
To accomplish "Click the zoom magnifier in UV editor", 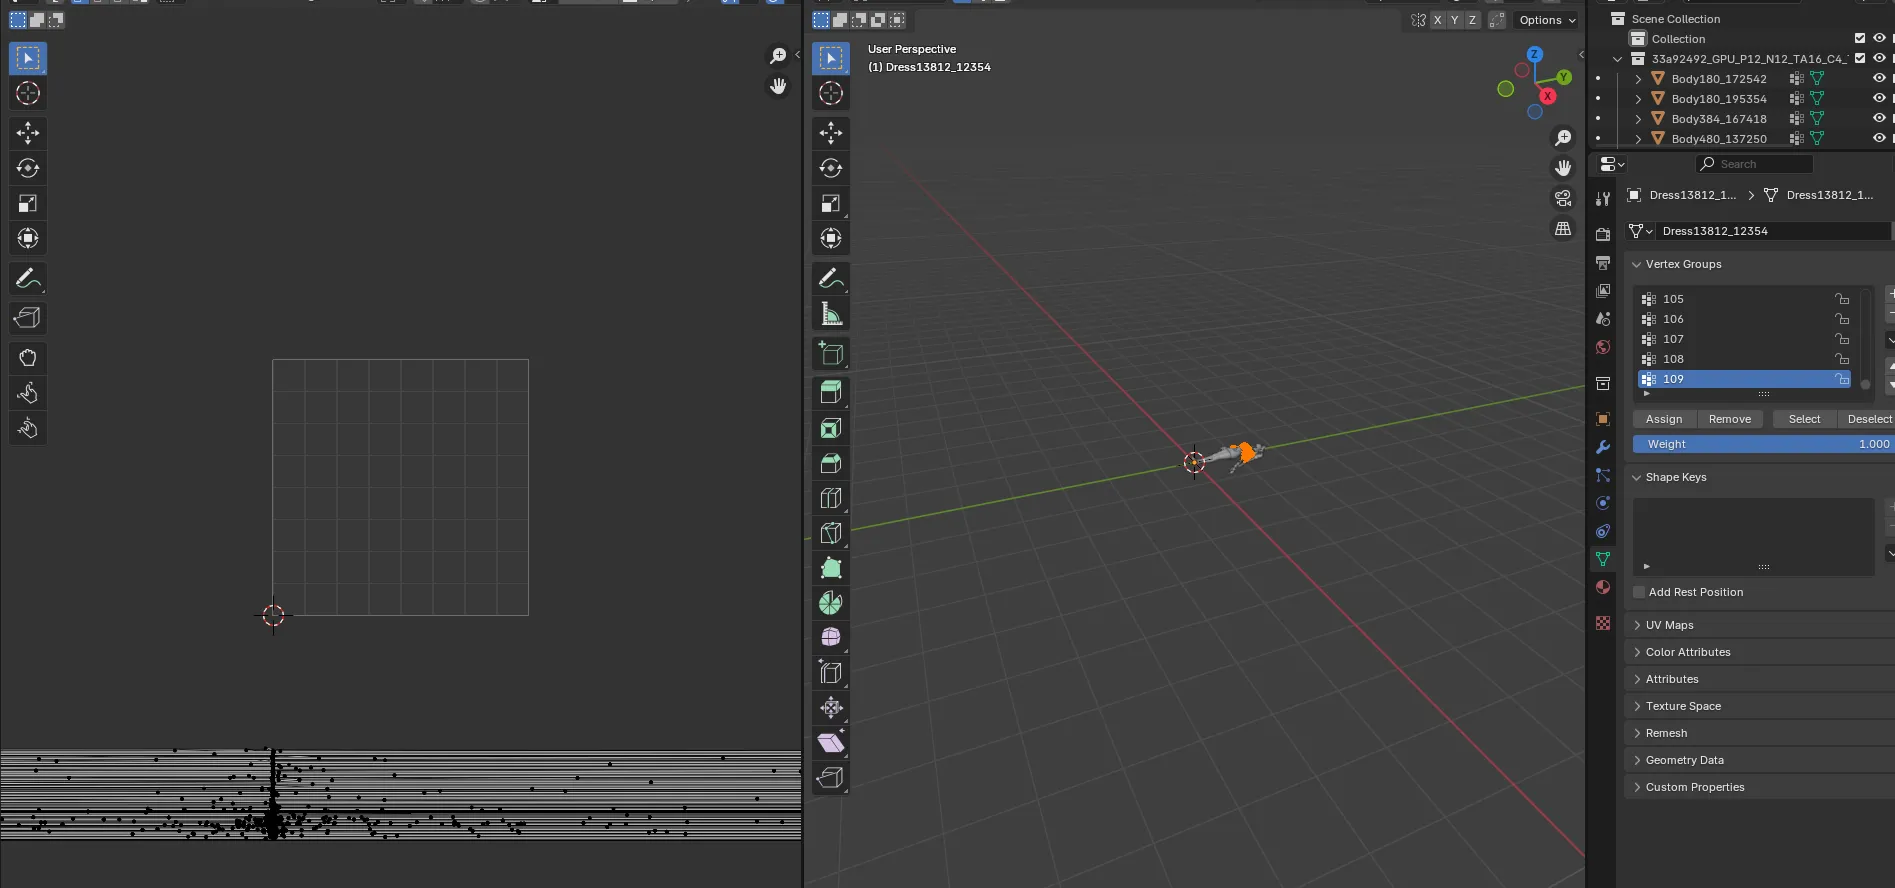I will tap(778, 56).
